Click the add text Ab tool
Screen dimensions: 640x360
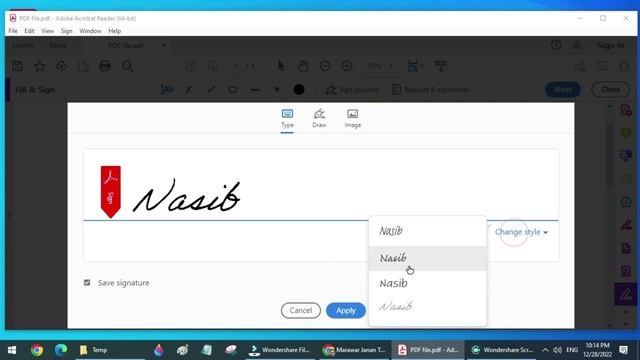(167, 89)
